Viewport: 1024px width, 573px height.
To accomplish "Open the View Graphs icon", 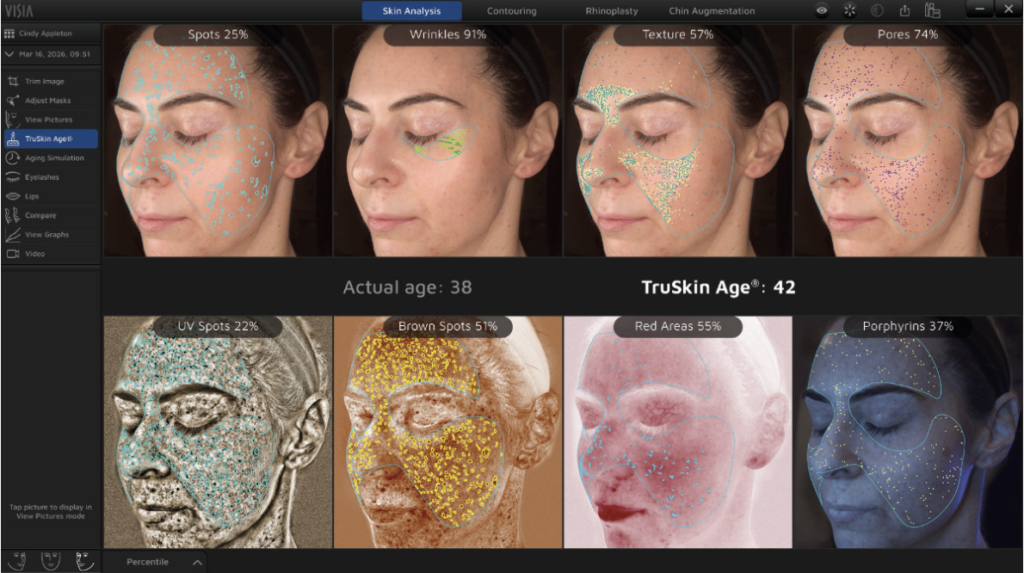I will (12, 235).
